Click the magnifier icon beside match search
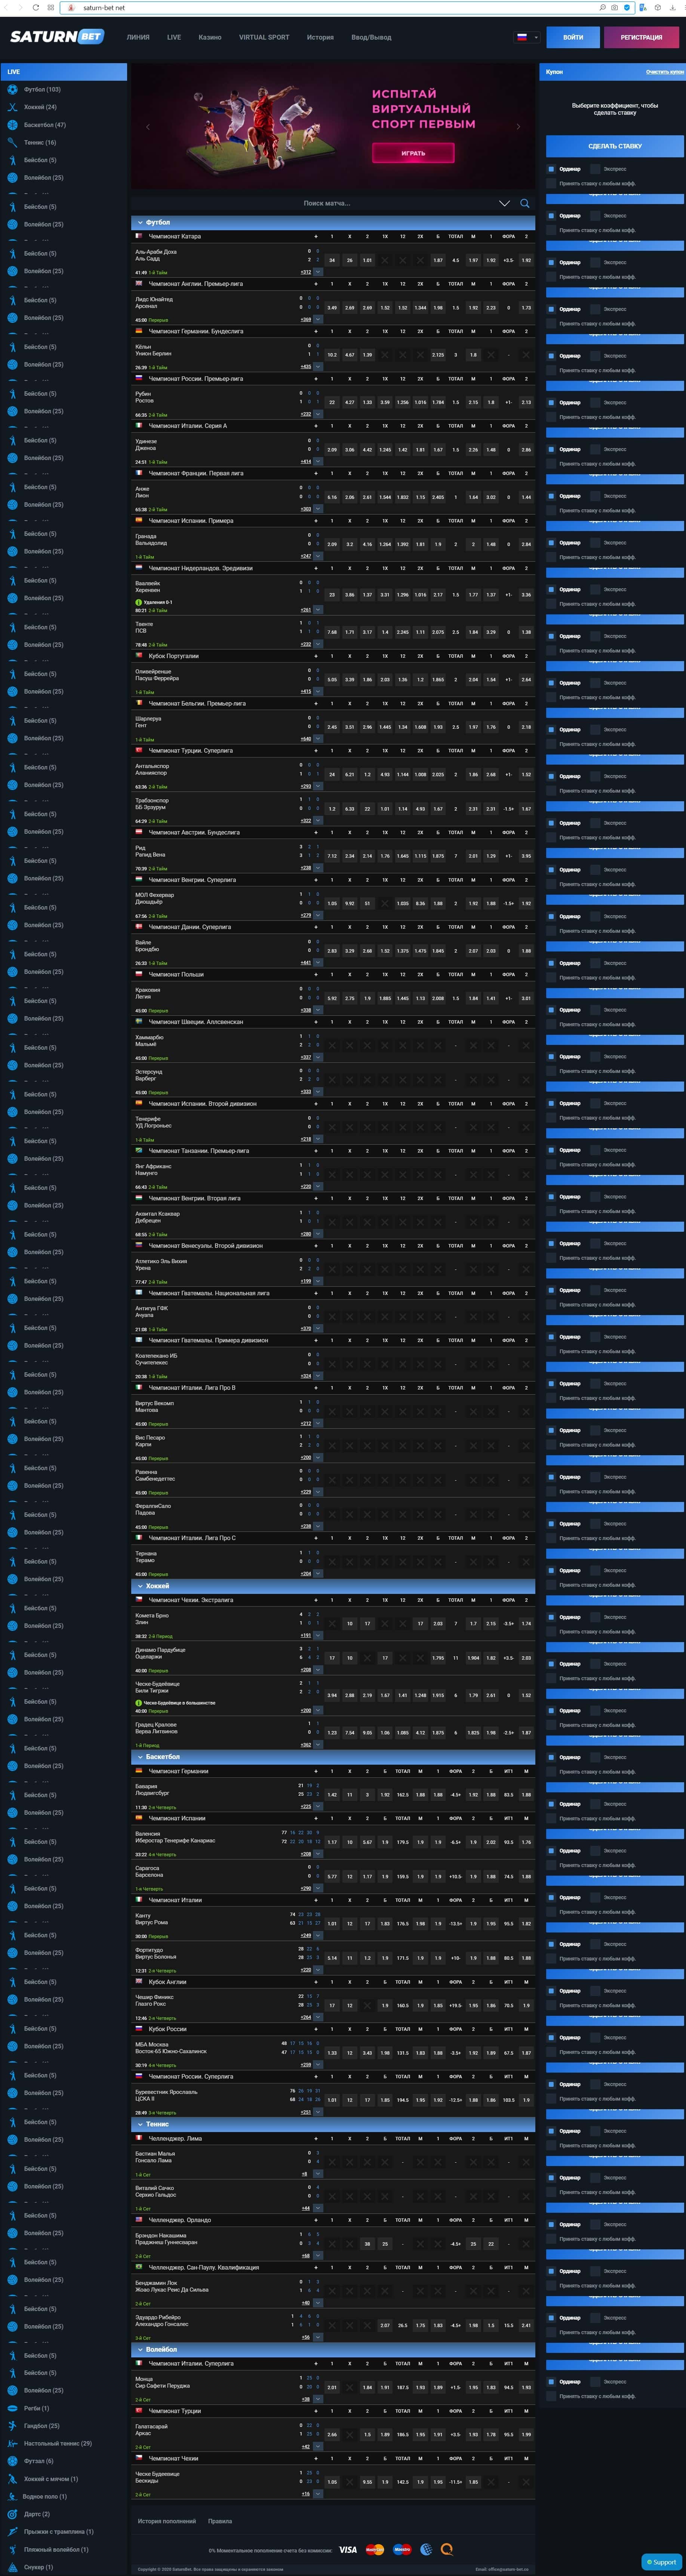The height and width of the screenshot is (2576, 686). 524,203
